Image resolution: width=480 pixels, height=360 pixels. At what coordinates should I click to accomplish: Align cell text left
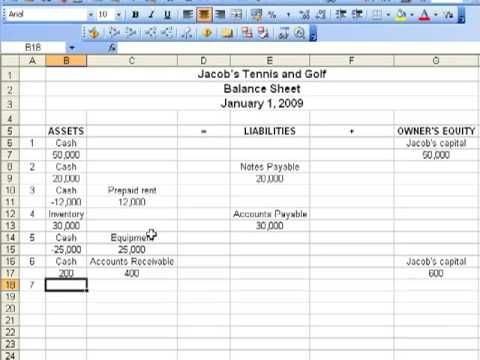click(188, 14)
